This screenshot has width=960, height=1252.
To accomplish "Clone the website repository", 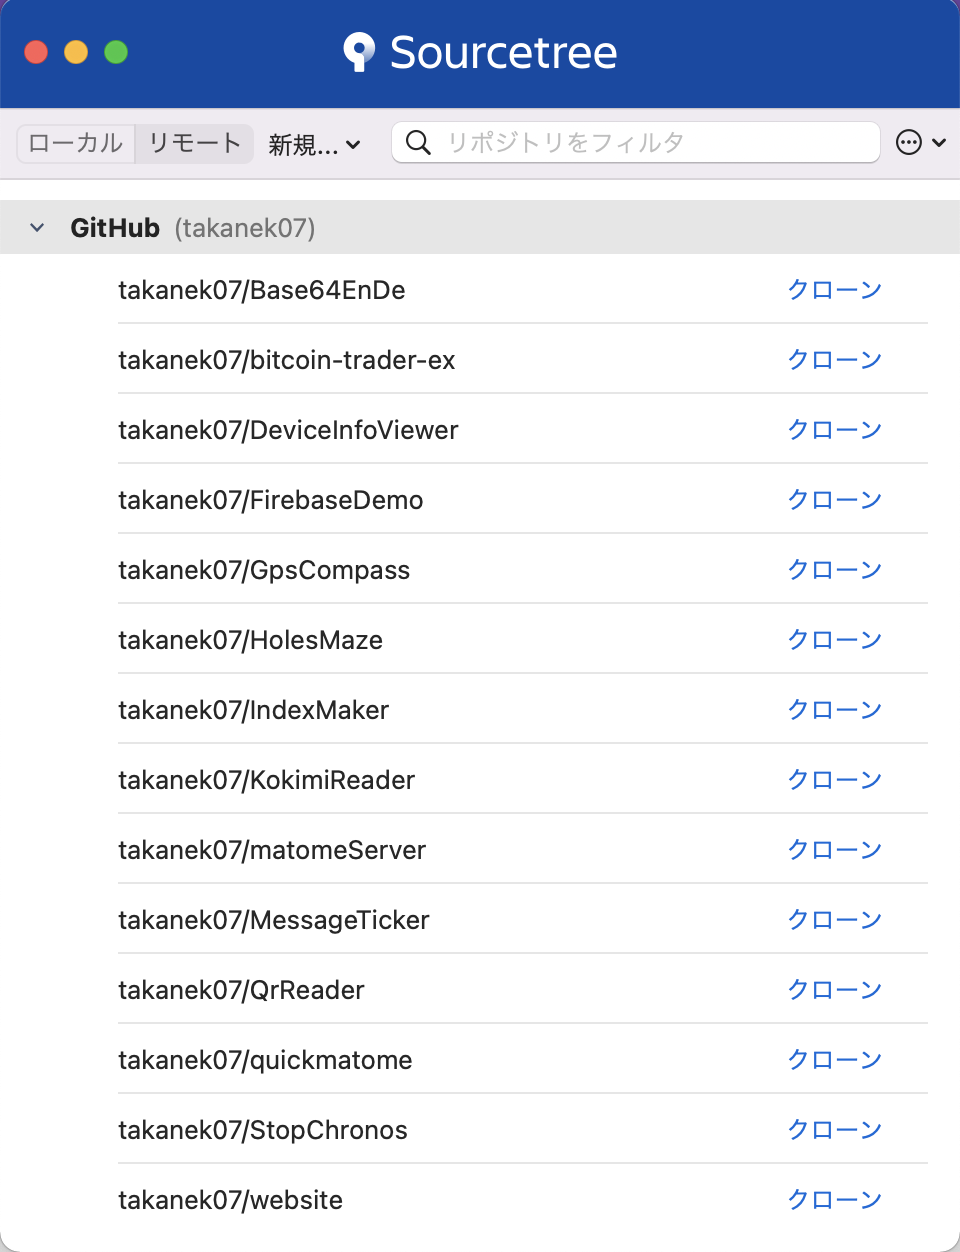I will point(834,1200).
